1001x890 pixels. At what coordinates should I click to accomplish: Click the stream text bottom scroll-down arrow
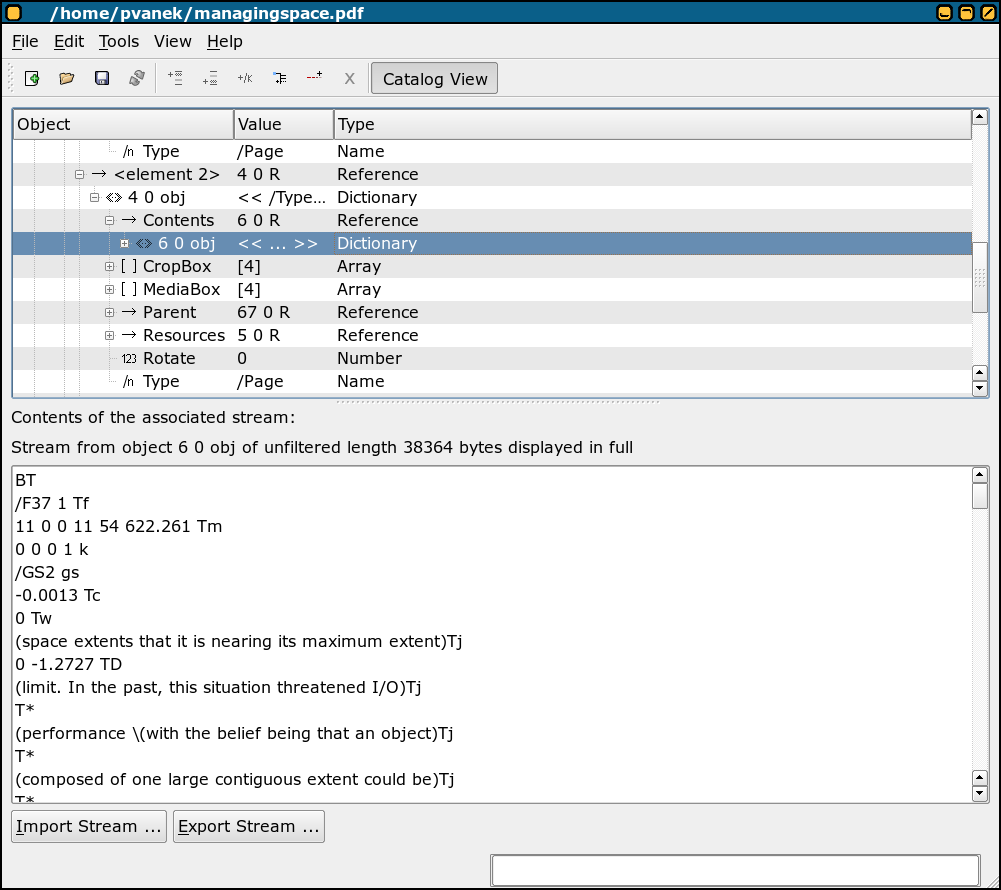(979, 794)
